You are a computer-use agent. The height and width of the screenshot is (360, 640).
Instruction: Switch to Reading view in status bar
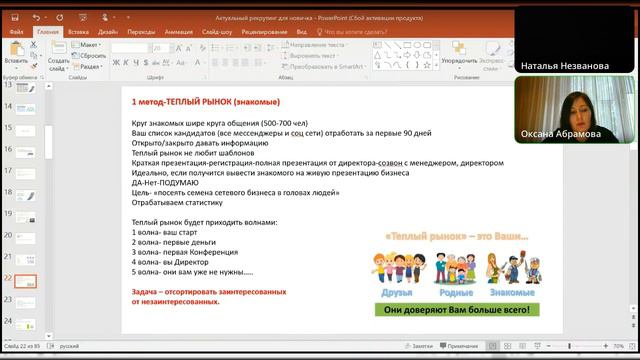coord(522,346)
